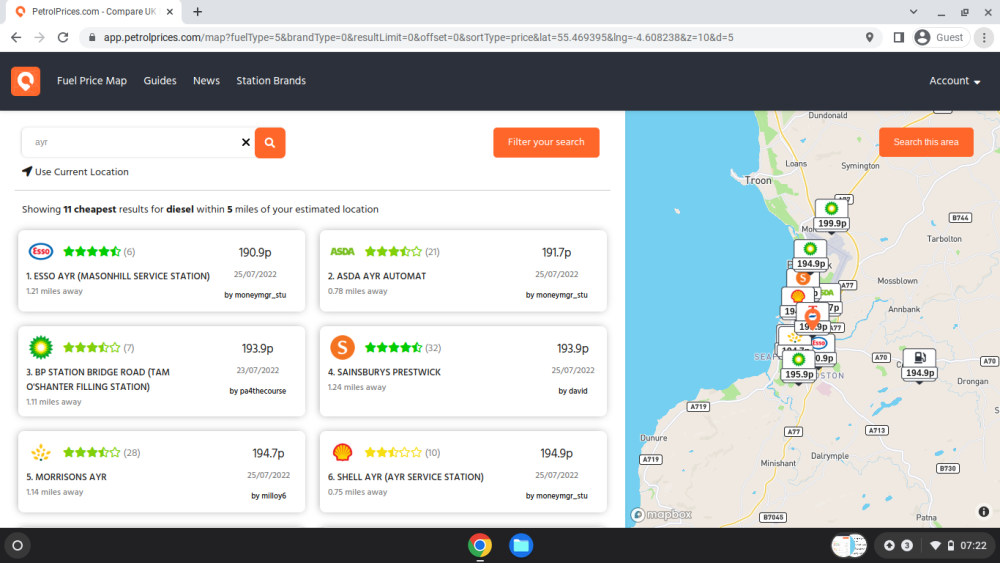Open the shelf holding space preview thumbnail
1000x563 pixels.
(x=849, y=545)
